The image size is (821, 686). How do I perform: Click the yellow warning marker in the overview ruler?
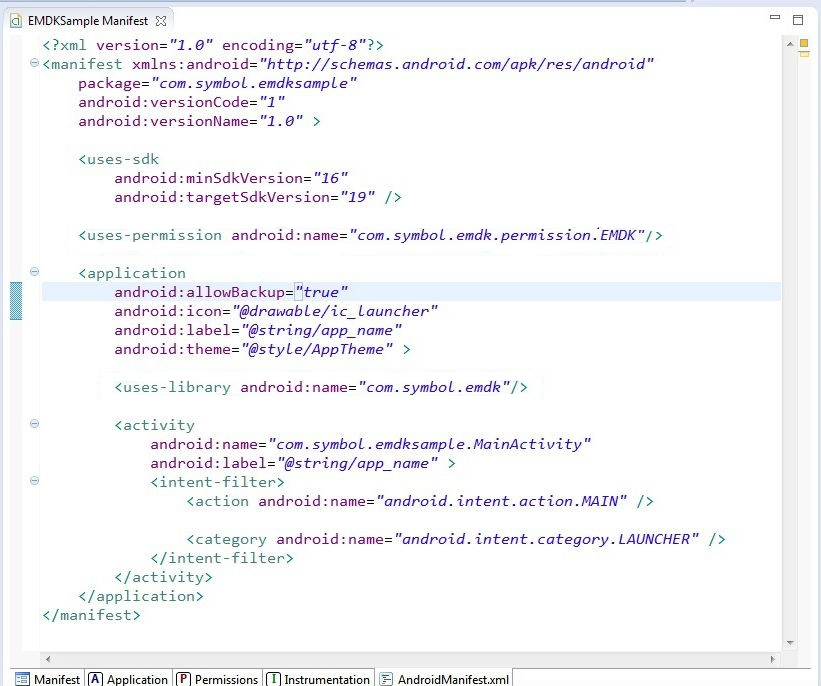pyautogui.click(x=803, y=44)
